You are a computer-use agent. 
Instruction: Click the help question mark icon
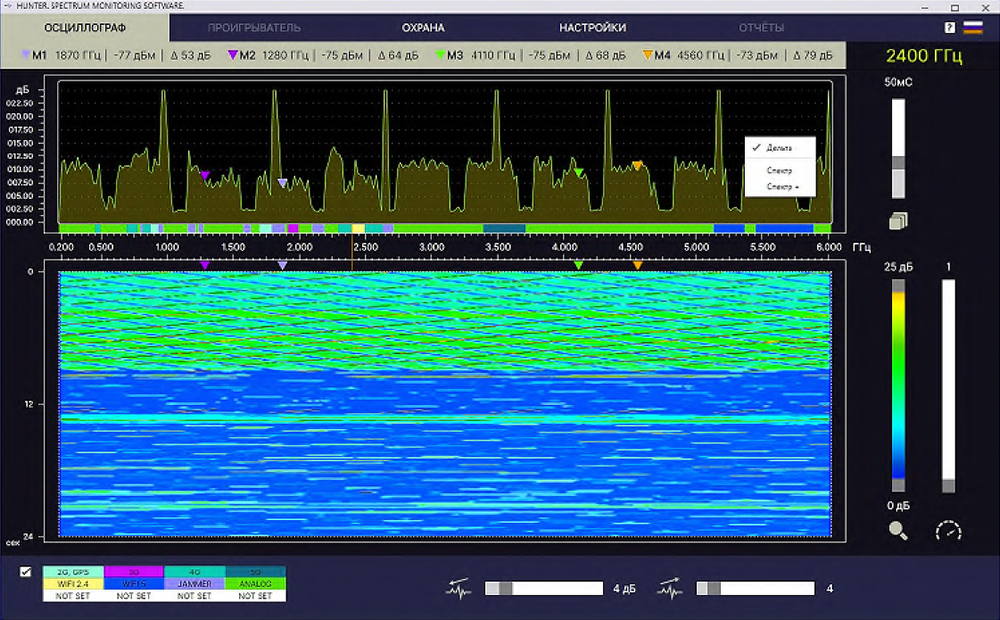tap(950, 28)
